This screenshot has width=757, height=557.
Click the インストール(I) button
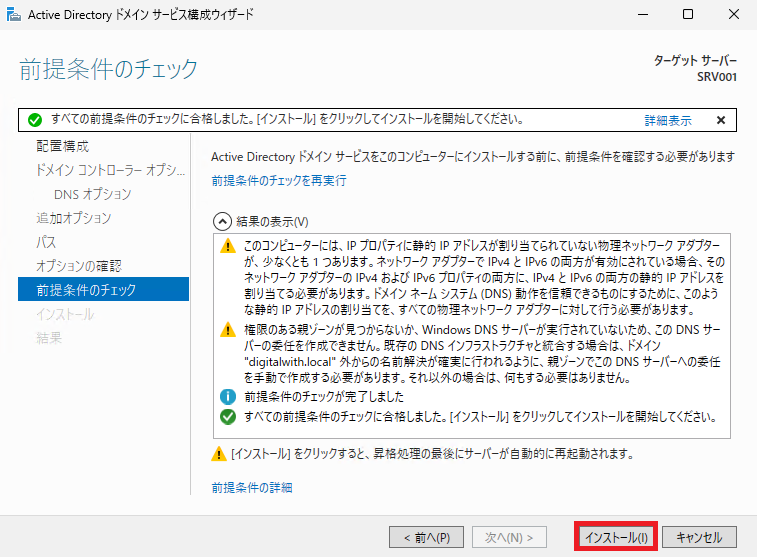(616, 537)
